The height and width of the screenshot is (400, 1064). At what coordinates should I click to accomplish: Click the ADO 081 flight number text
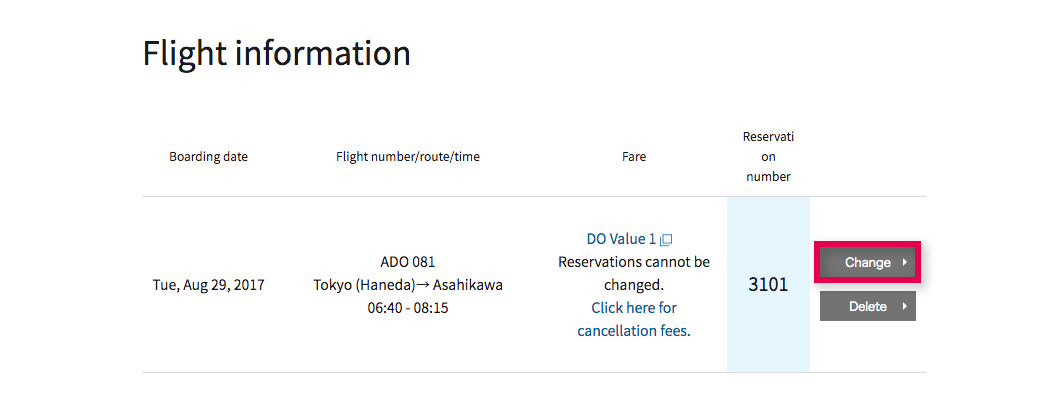[x=408, y=261]
